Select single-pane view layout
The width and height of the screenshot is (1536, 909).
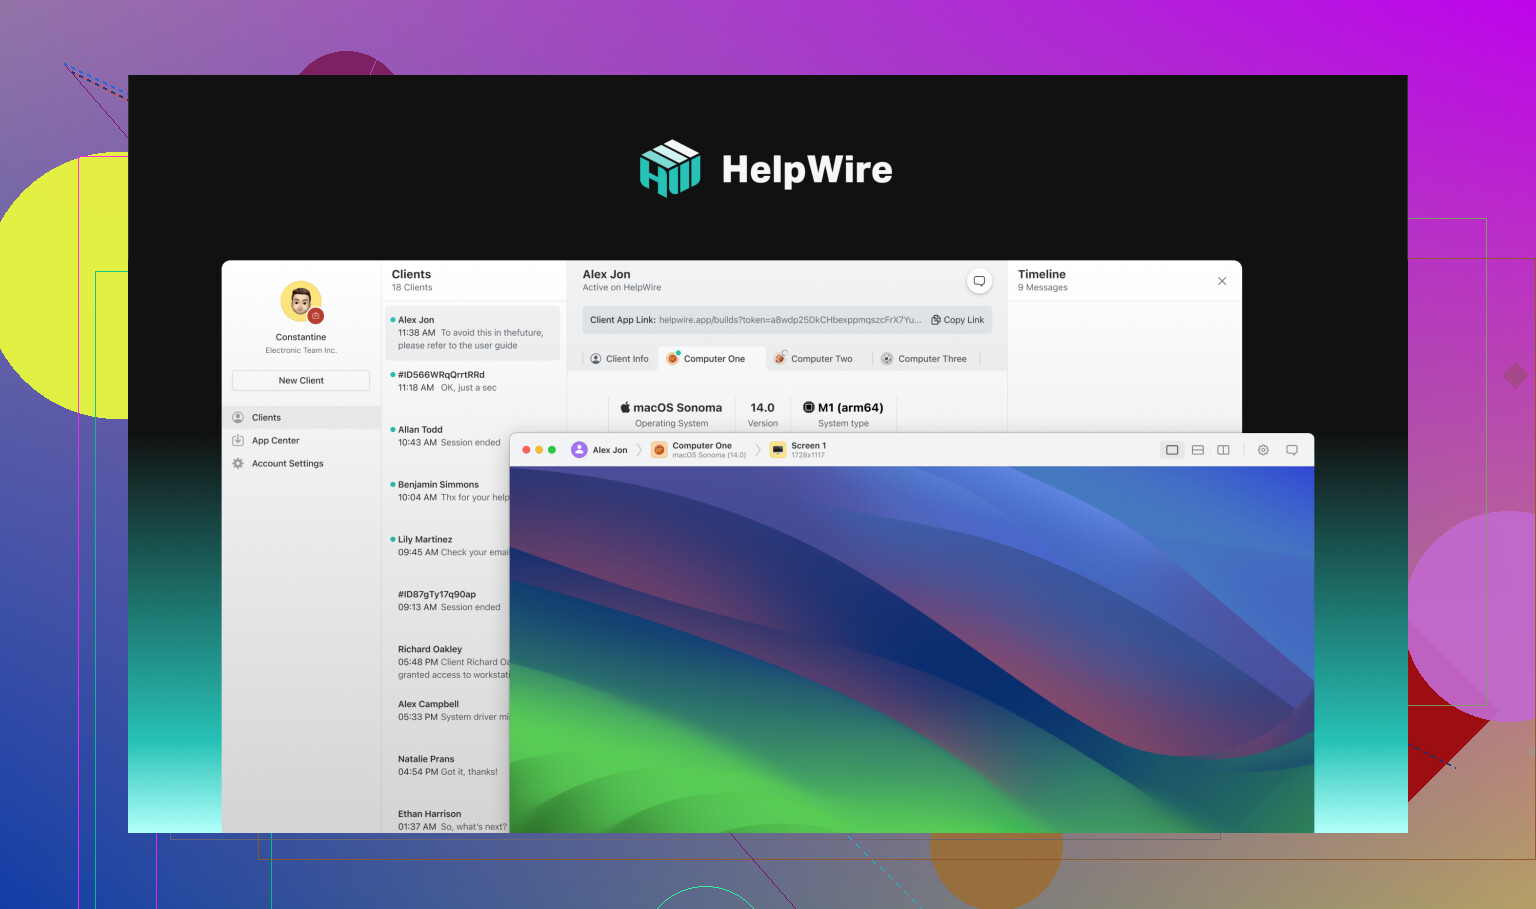click(x=1172, y=450)
